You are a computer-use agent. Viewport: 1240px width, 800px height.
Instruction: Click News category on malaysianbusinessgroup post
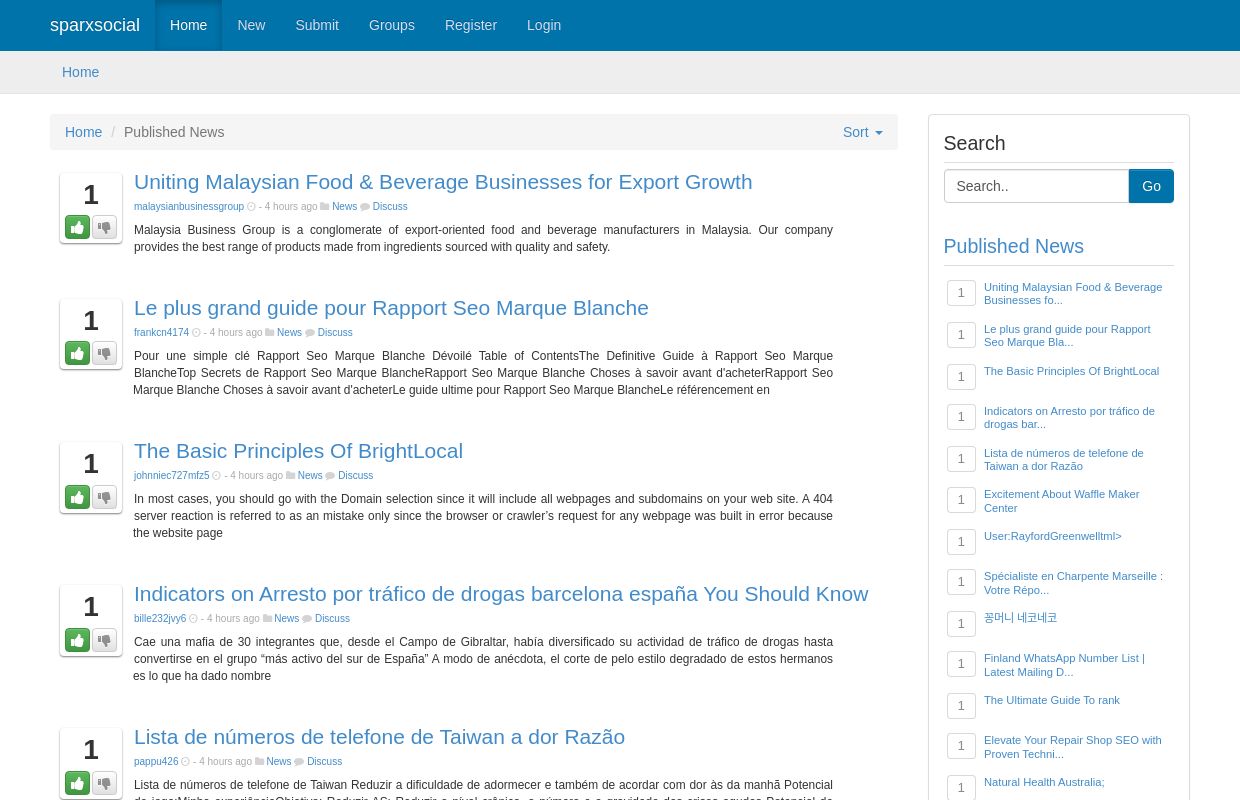pyautogui.click(x=344, y=207)
